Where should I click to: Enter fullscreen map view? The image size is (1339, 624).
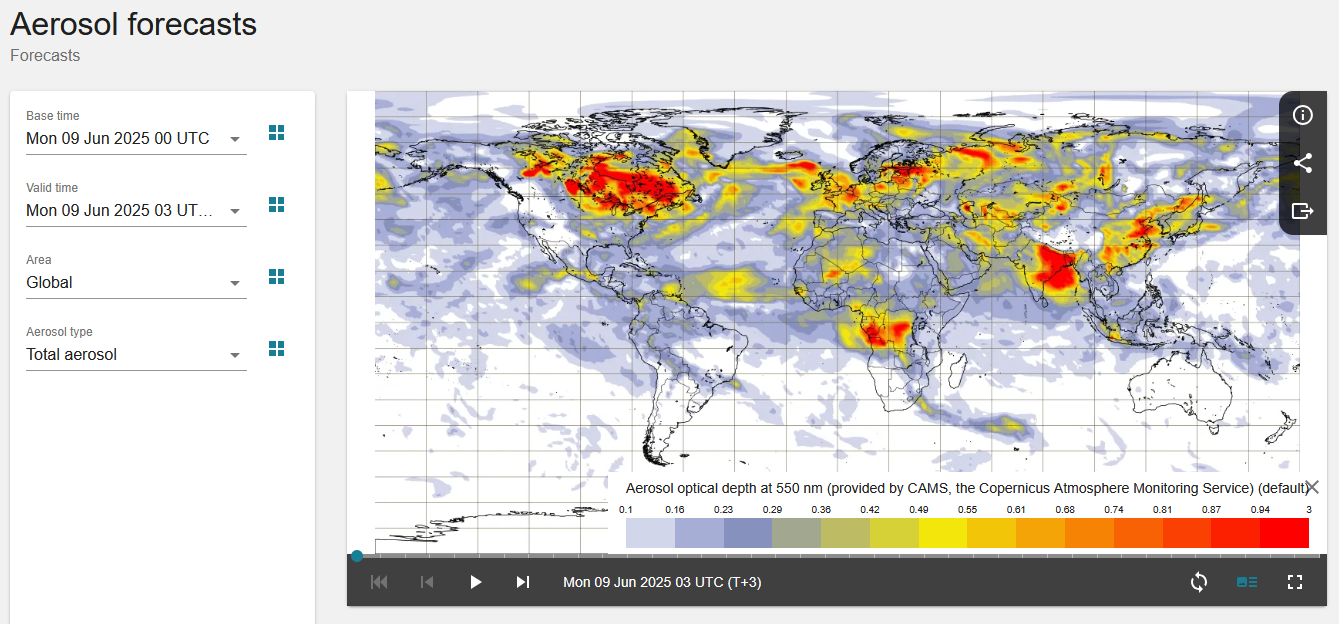(x=1295, y=582)
